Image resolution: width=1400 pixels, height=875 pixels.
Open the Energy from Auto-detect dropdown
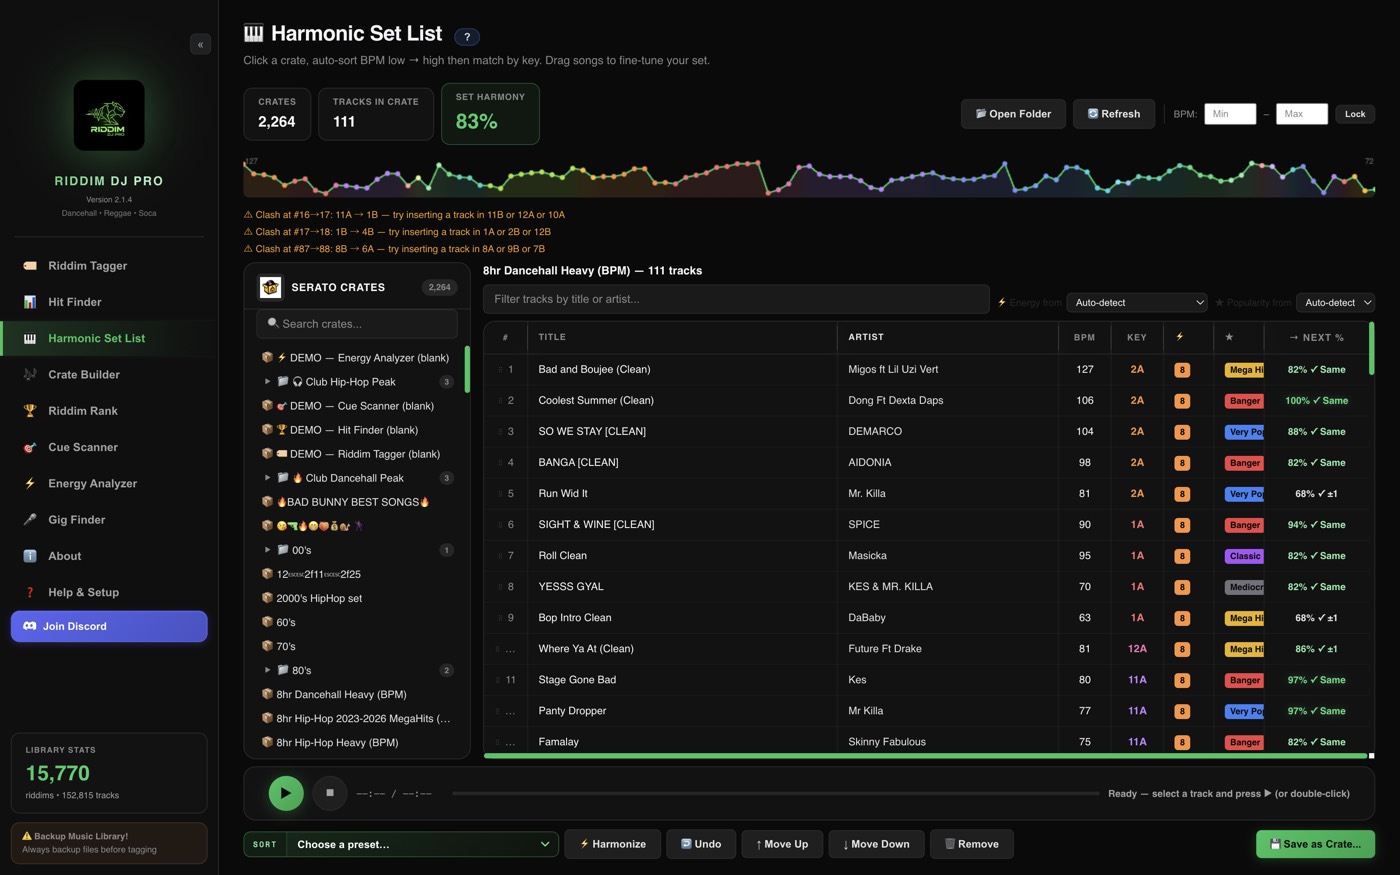[1137, 302]
